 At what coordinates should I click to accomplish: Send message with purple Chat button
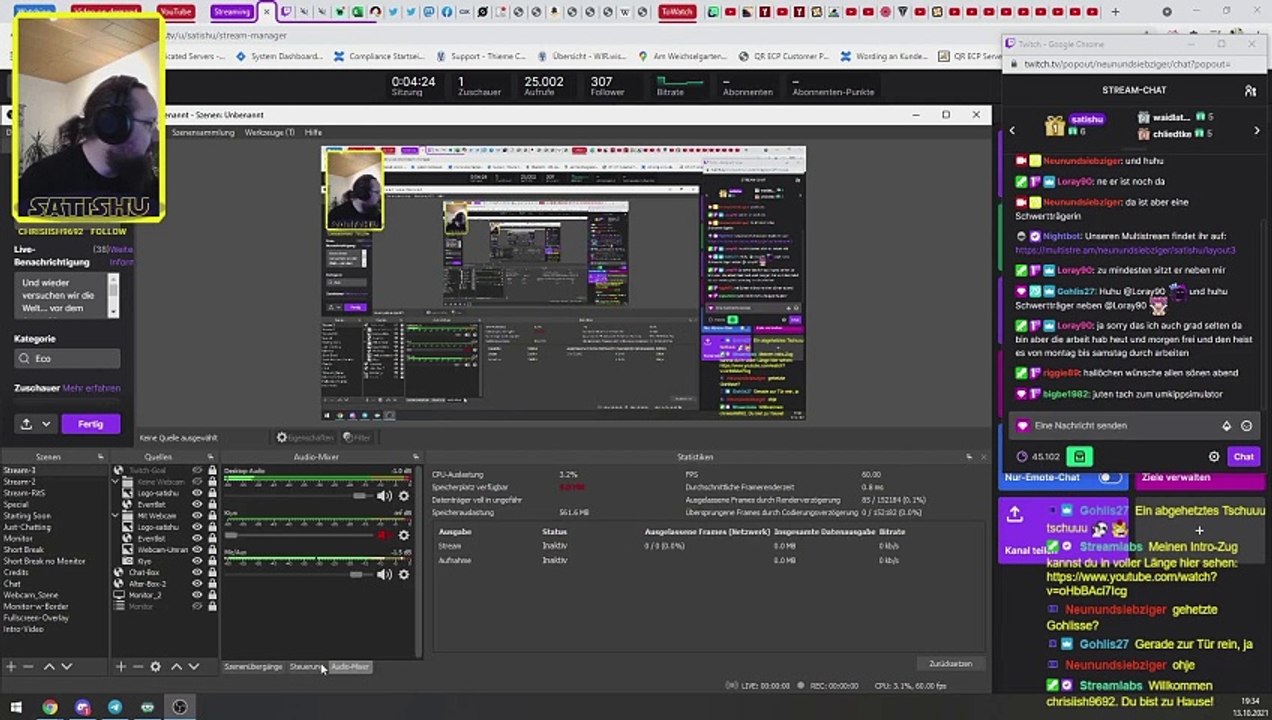[x=1243, y=457]
